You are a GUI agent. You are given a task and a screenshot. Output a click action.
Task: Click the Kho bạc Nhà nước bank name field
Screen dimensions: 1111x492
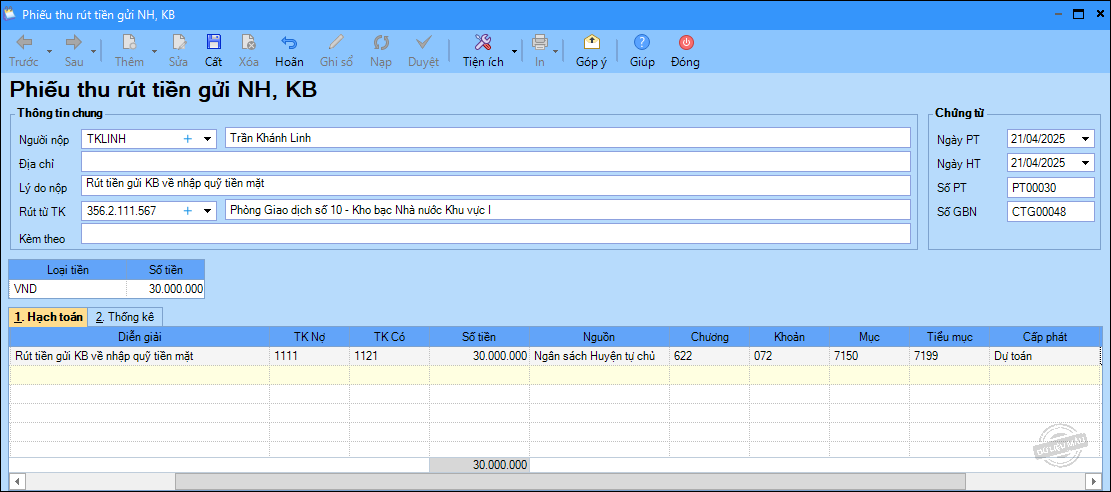pyautogui.click(x=568, y=210)
